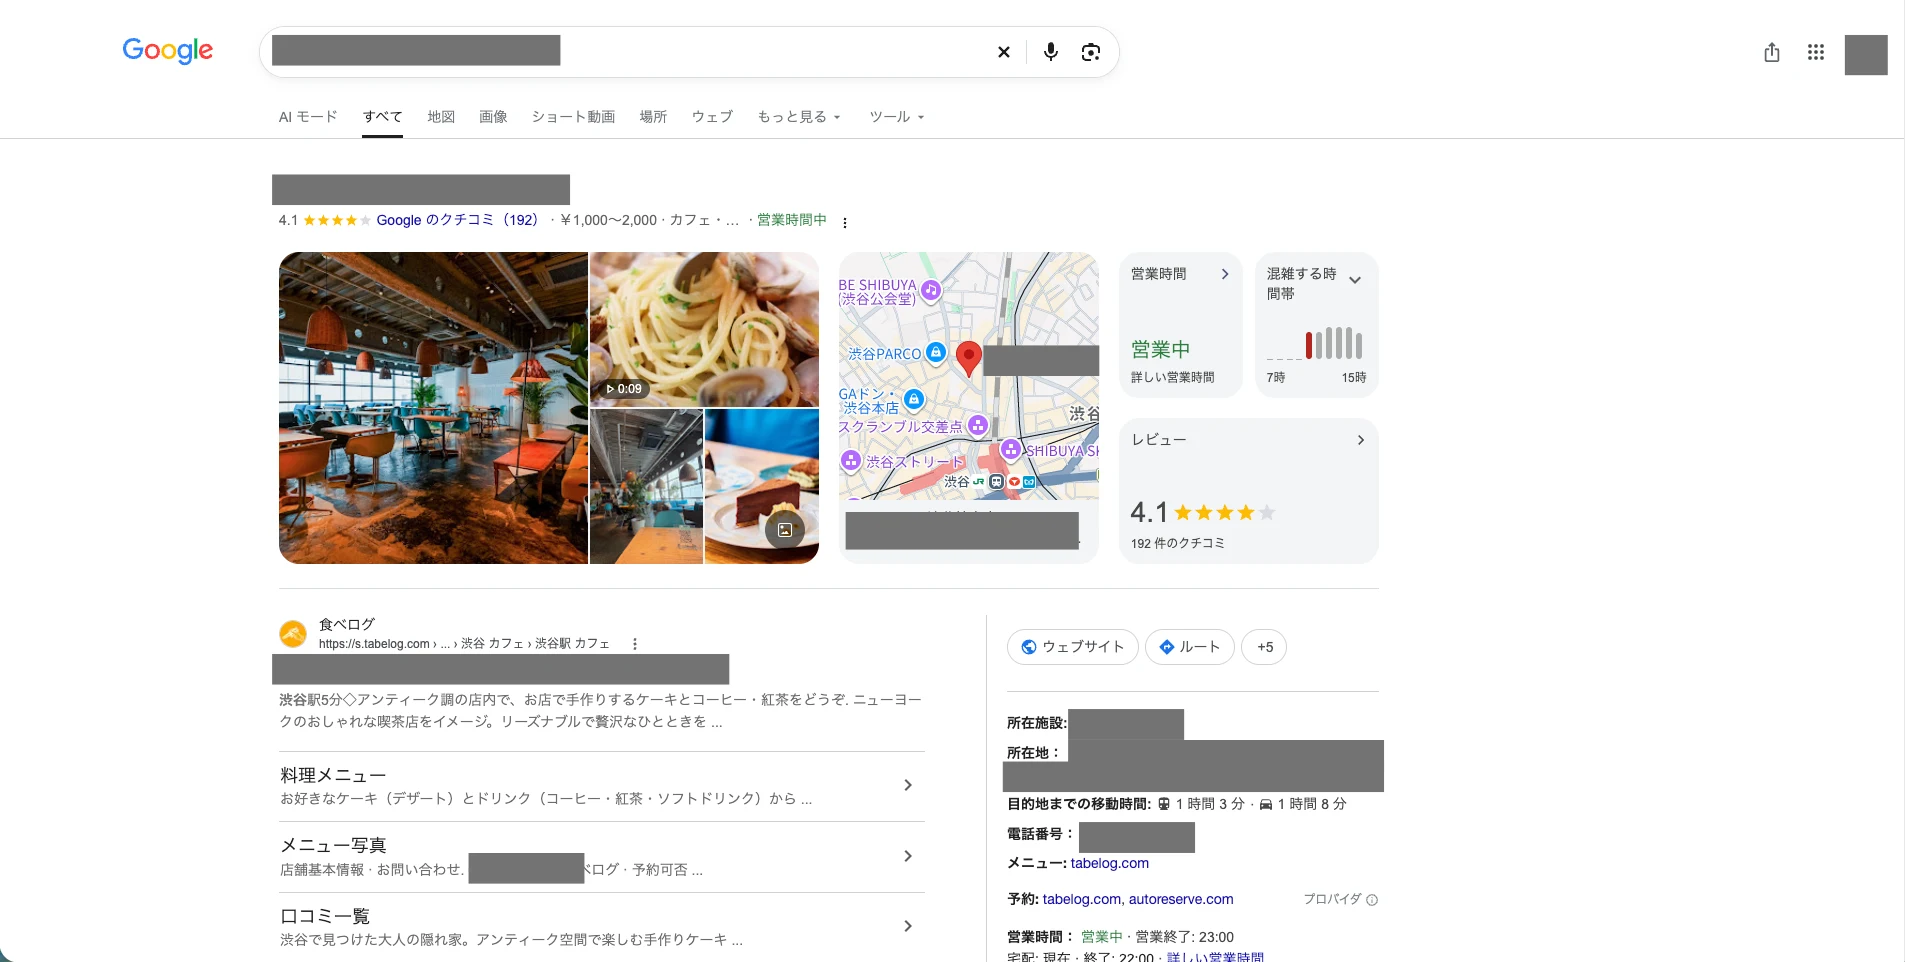
Task: Switch to the 地図 tab
Action: pyautogui.click(x=441, y=117)
